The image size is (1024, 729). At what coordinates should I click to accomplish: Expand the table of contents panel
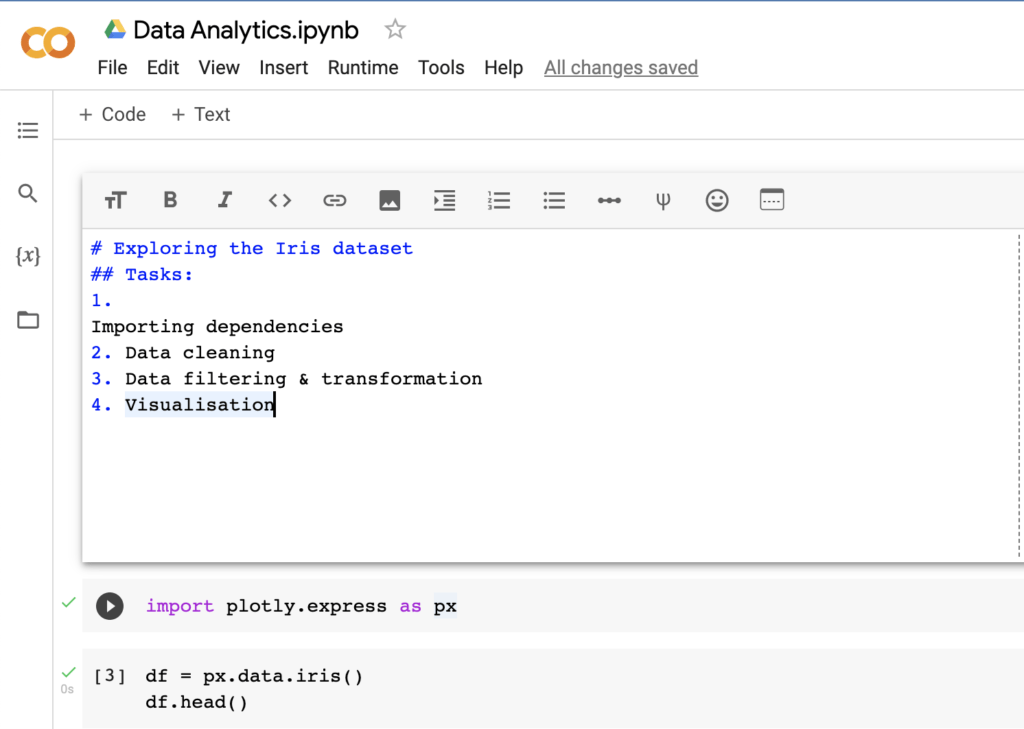tap(27, 130)
